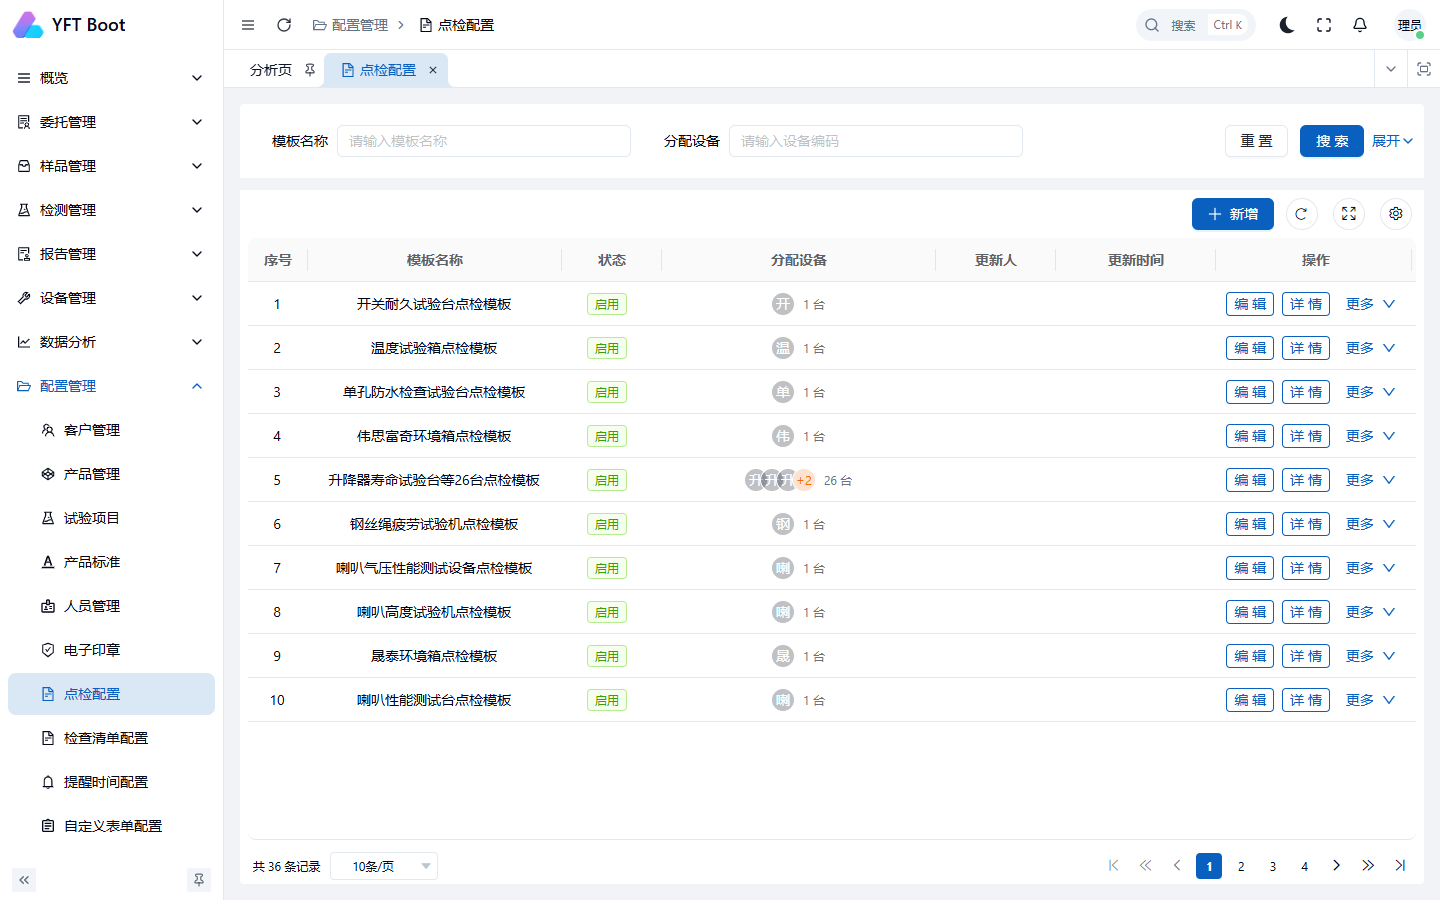The image size is (1440, 900).
Task: Open 检查清单配置 in the sidebar
Action: tap(111, 738)
